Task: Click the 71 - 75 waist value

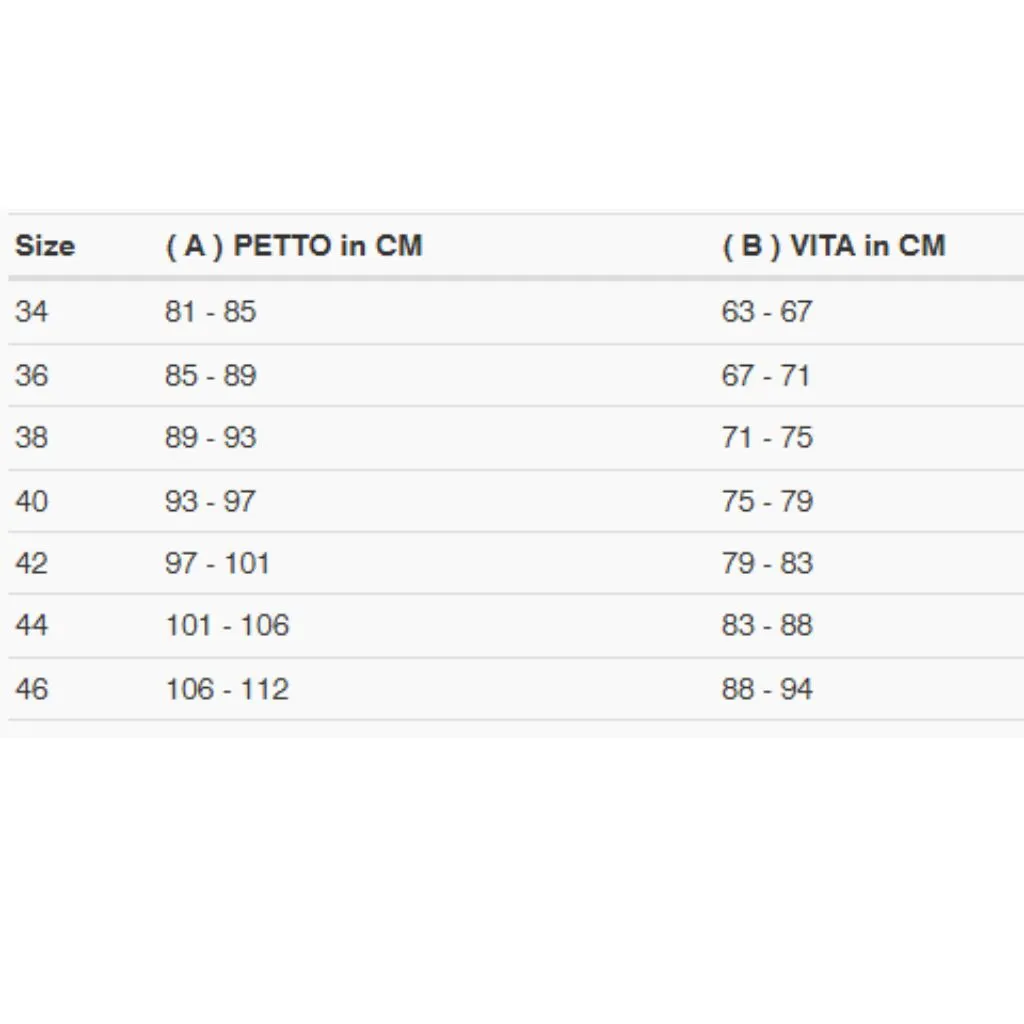Action: tap(766, 438)
